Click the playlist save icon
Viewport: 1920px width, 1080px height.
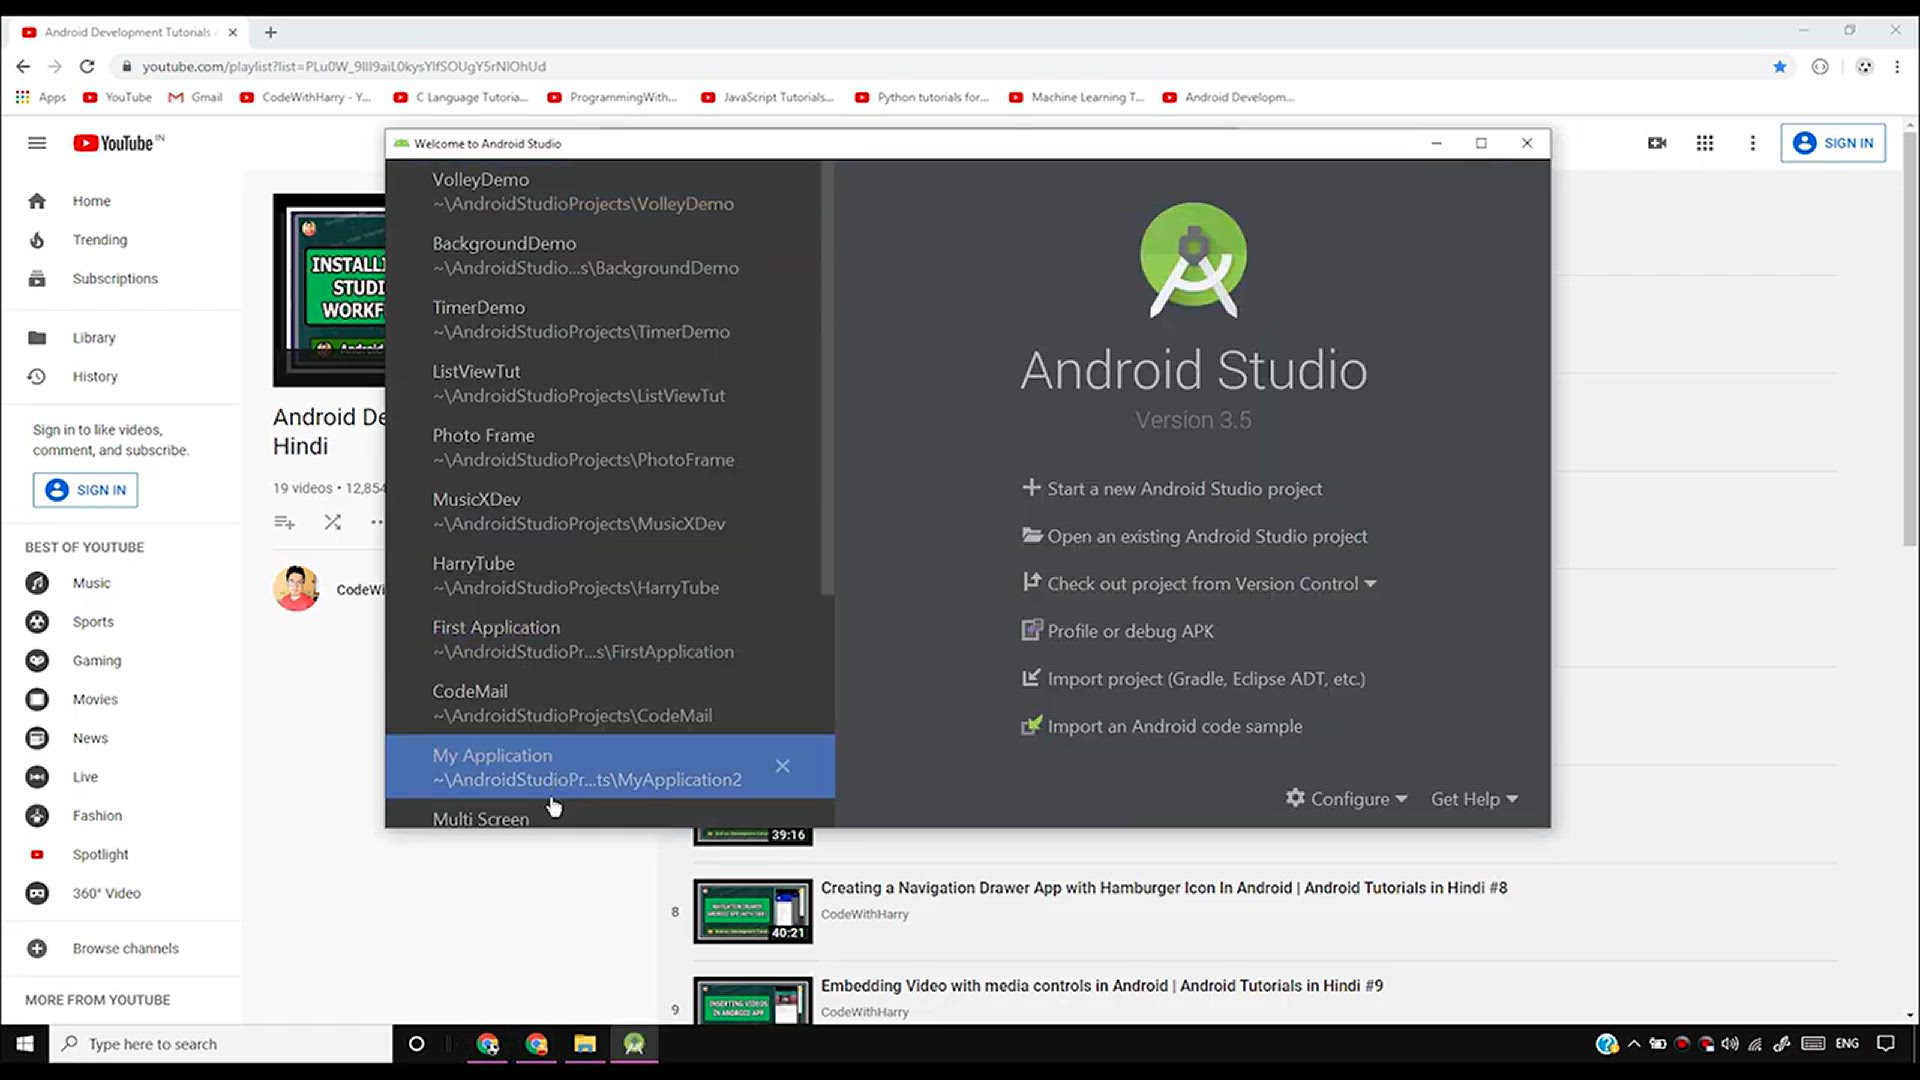284,522
